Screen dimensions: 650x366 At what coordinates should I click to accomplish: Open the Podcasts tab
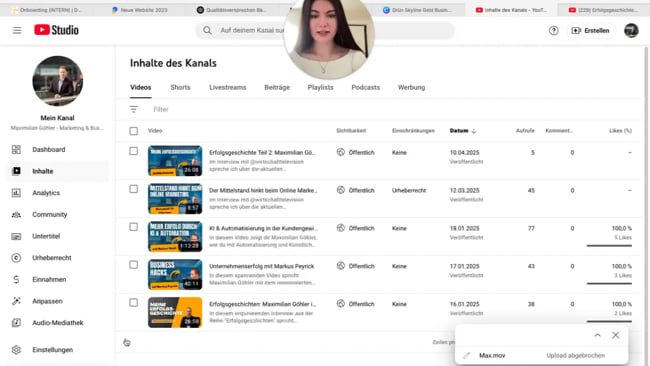coord(366,87)
